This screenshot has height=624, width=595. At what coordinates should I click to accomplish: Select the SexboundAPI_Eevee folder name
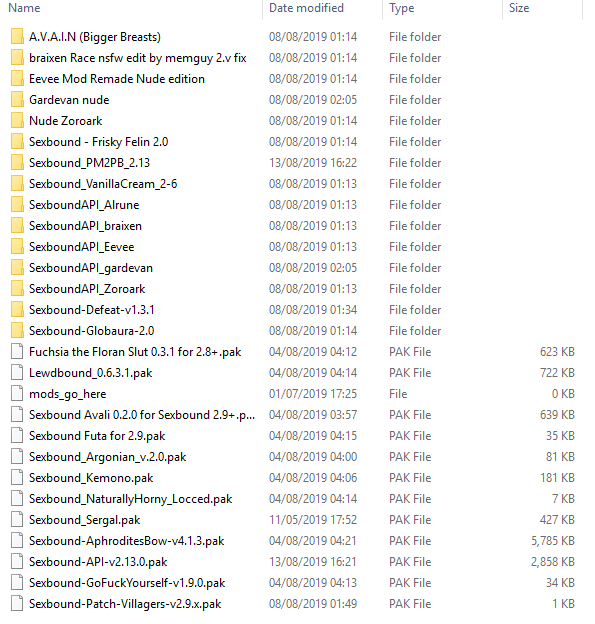(82, 247)
